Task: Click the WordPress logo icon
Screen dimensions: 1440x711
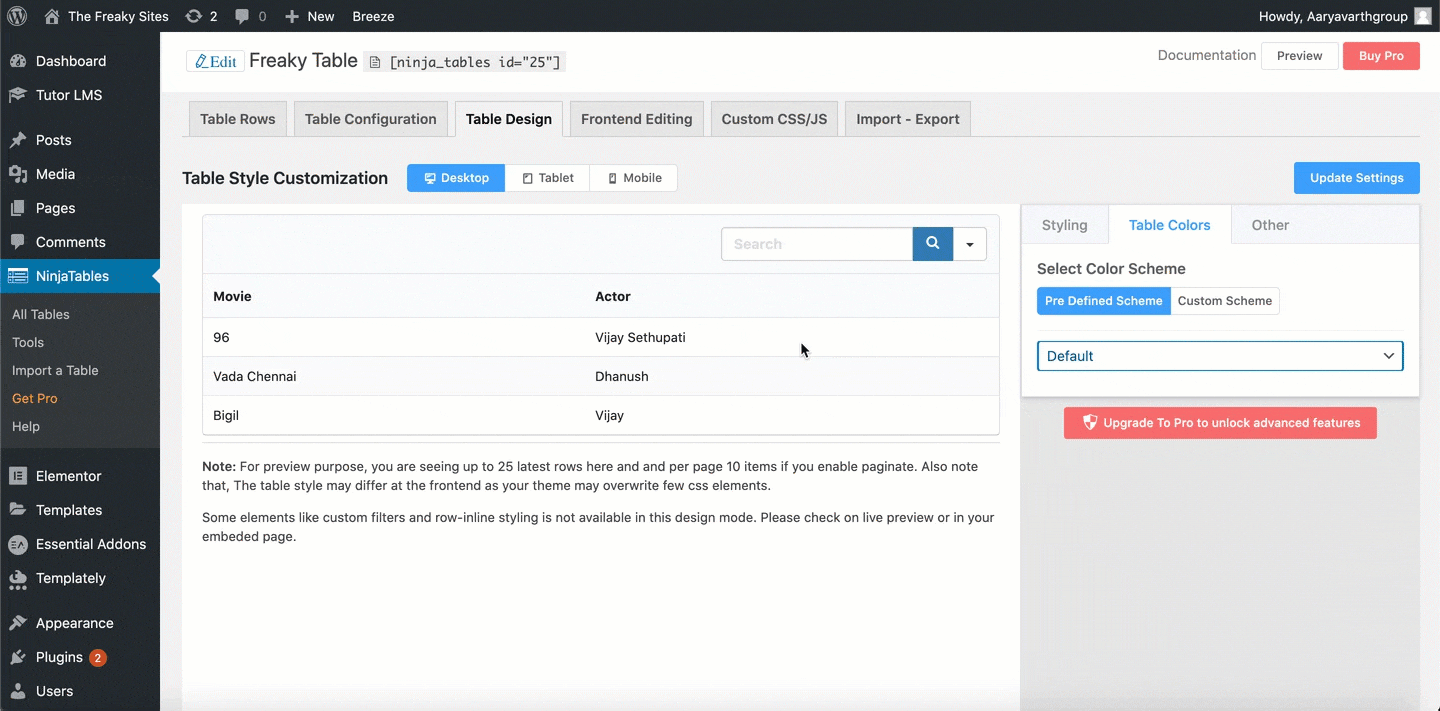Action: pos(17,16)
